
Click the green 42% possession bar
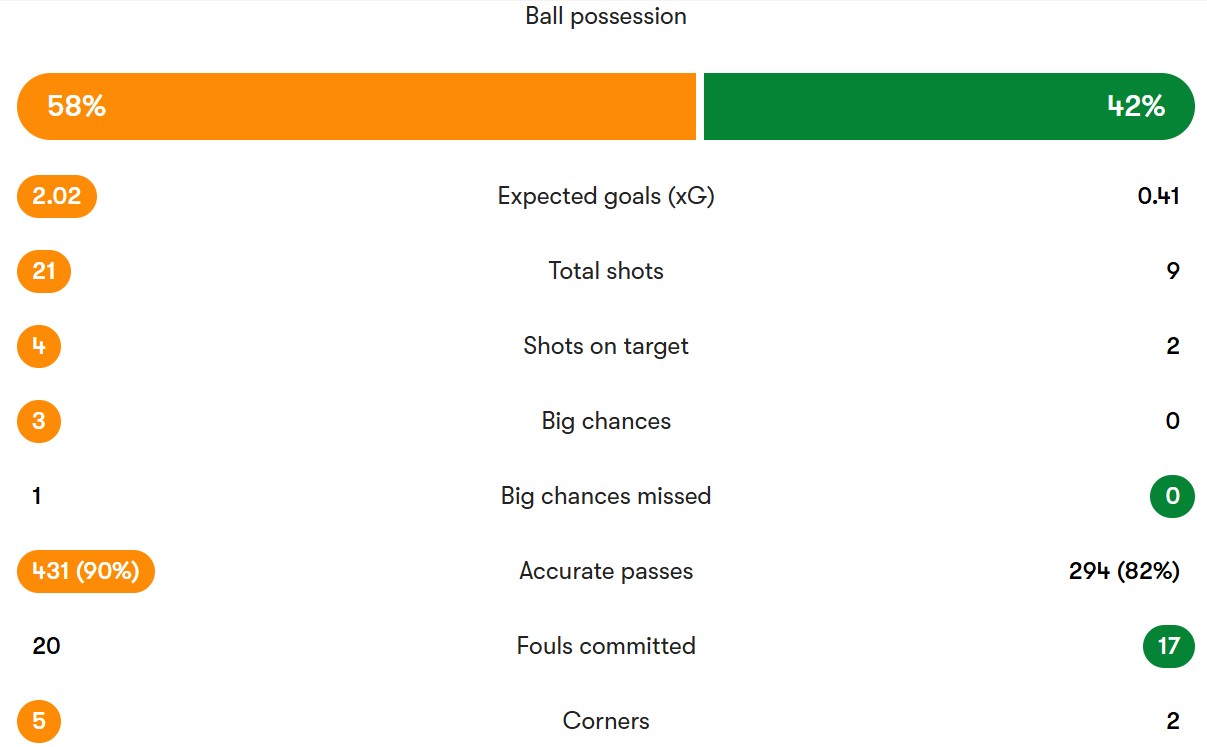pyautogui.click(x=949, y=106)
